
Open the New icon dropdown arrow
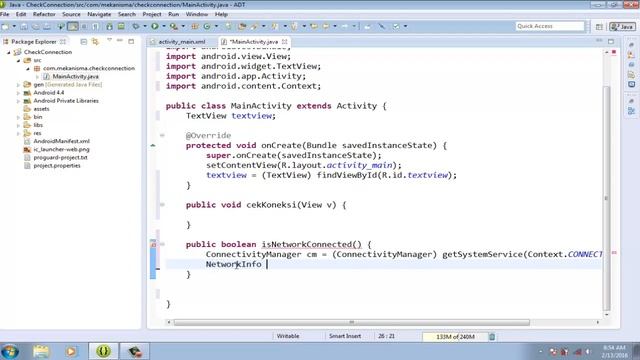pos(14,27)
